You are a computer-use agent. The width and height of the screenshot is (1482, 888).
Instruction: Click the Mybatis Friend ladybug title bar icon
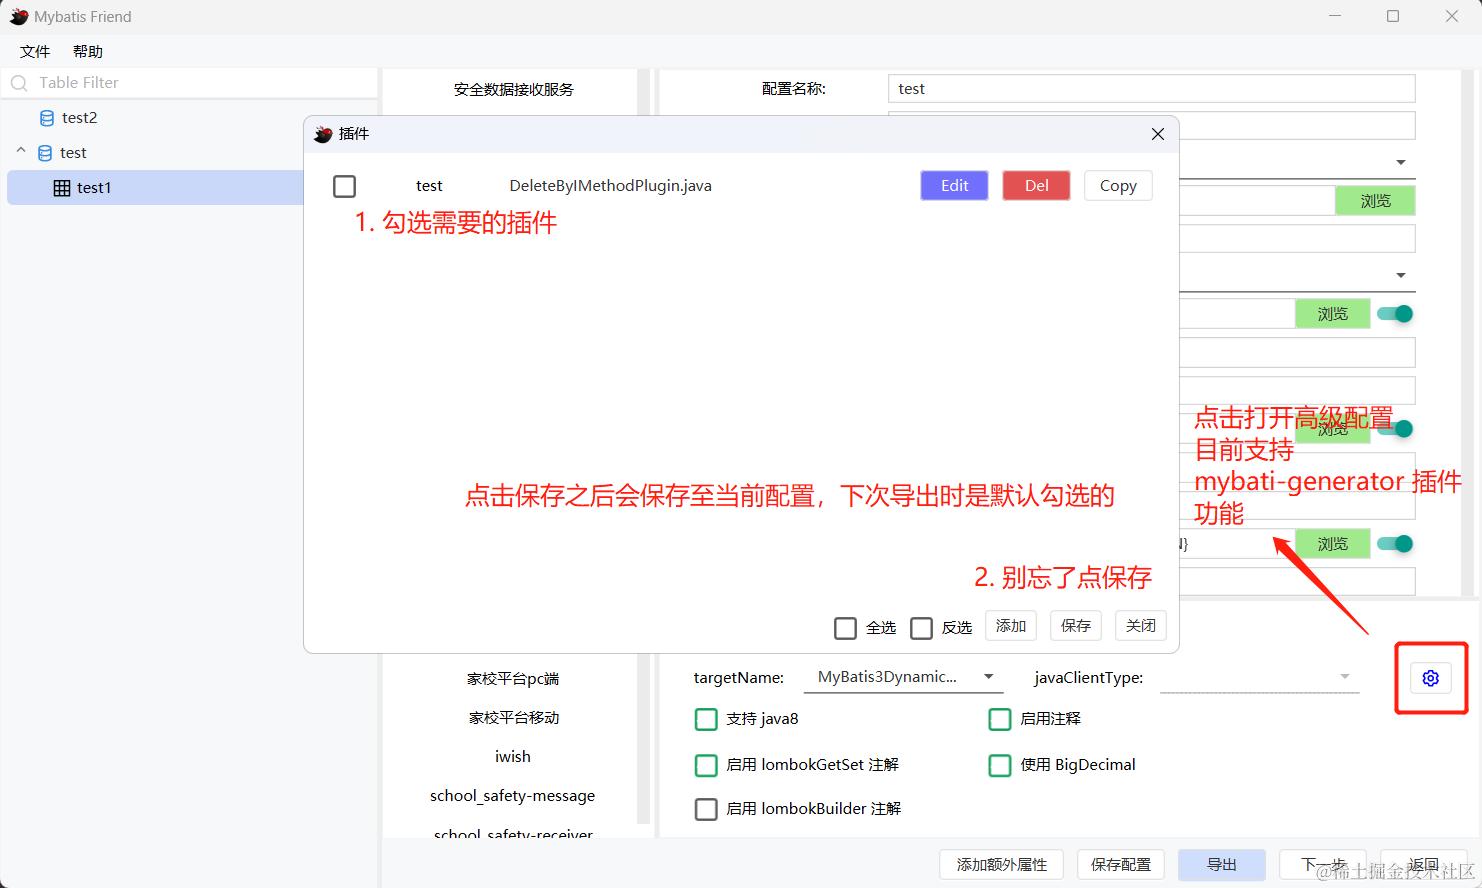point(17,16)
